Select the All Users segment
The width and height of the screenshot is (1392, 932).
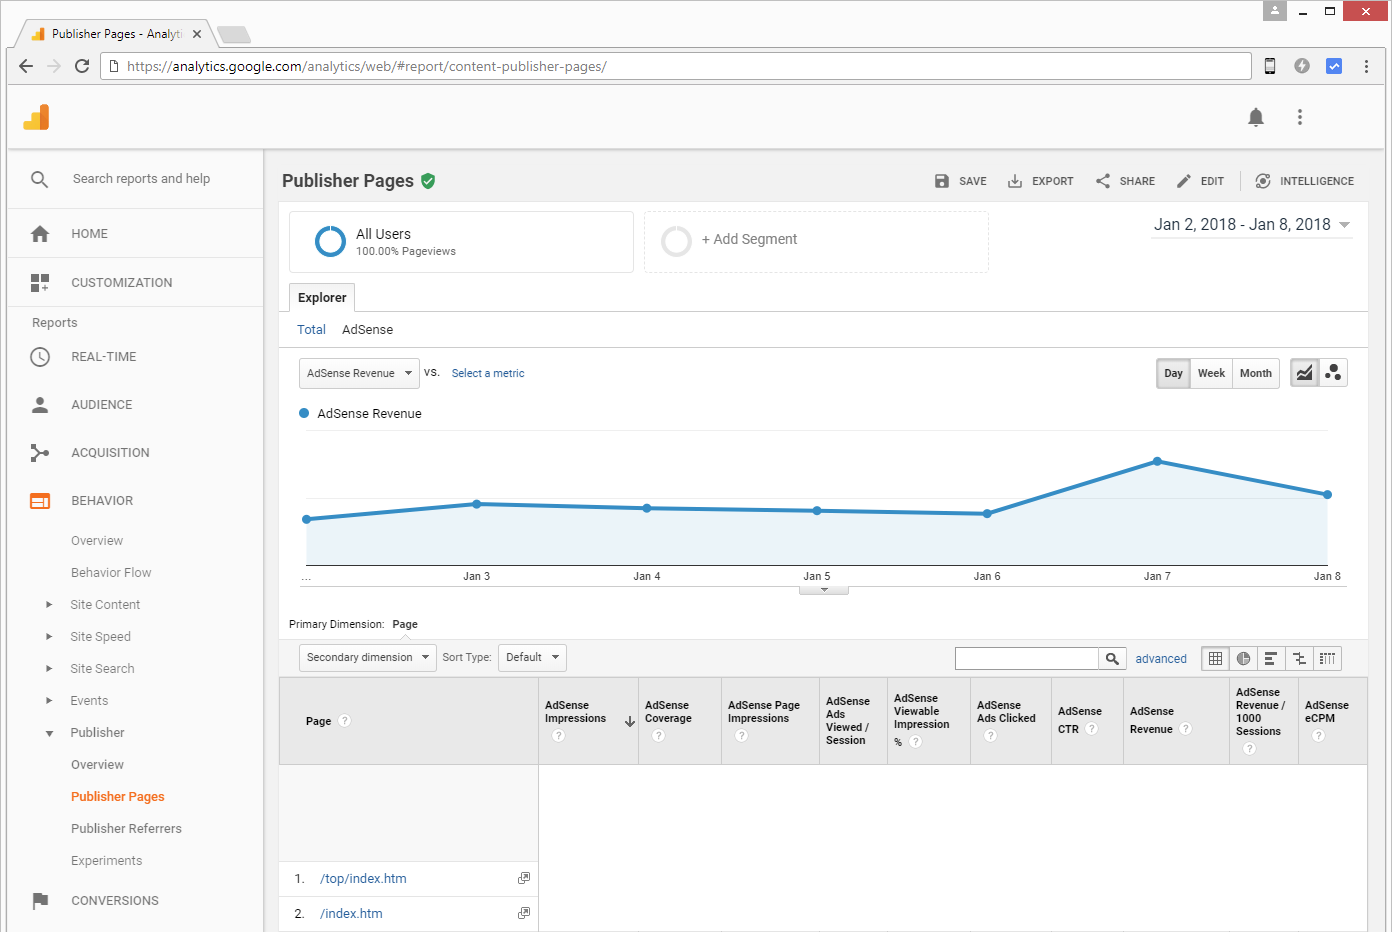461,241
